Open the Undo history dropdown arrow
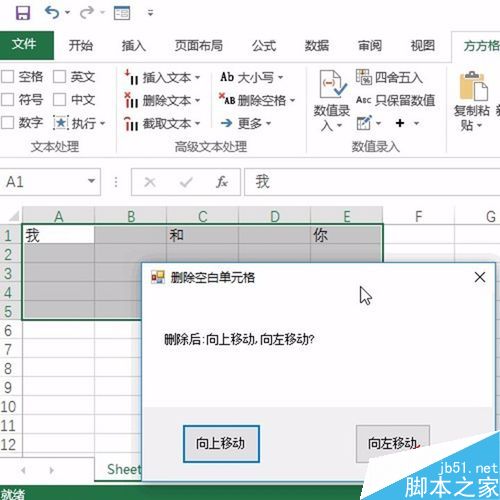The height and width of the screenshot is (500, 500). [68, 13]
